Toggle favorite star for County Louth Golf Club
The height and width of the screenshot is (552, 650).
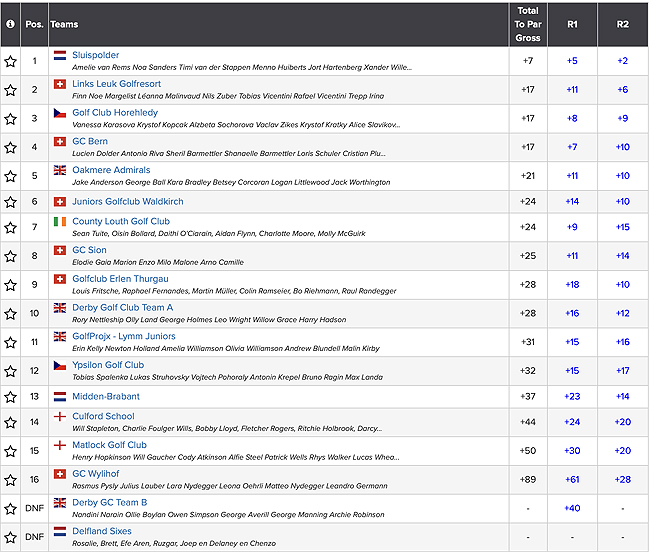(10, 228)
